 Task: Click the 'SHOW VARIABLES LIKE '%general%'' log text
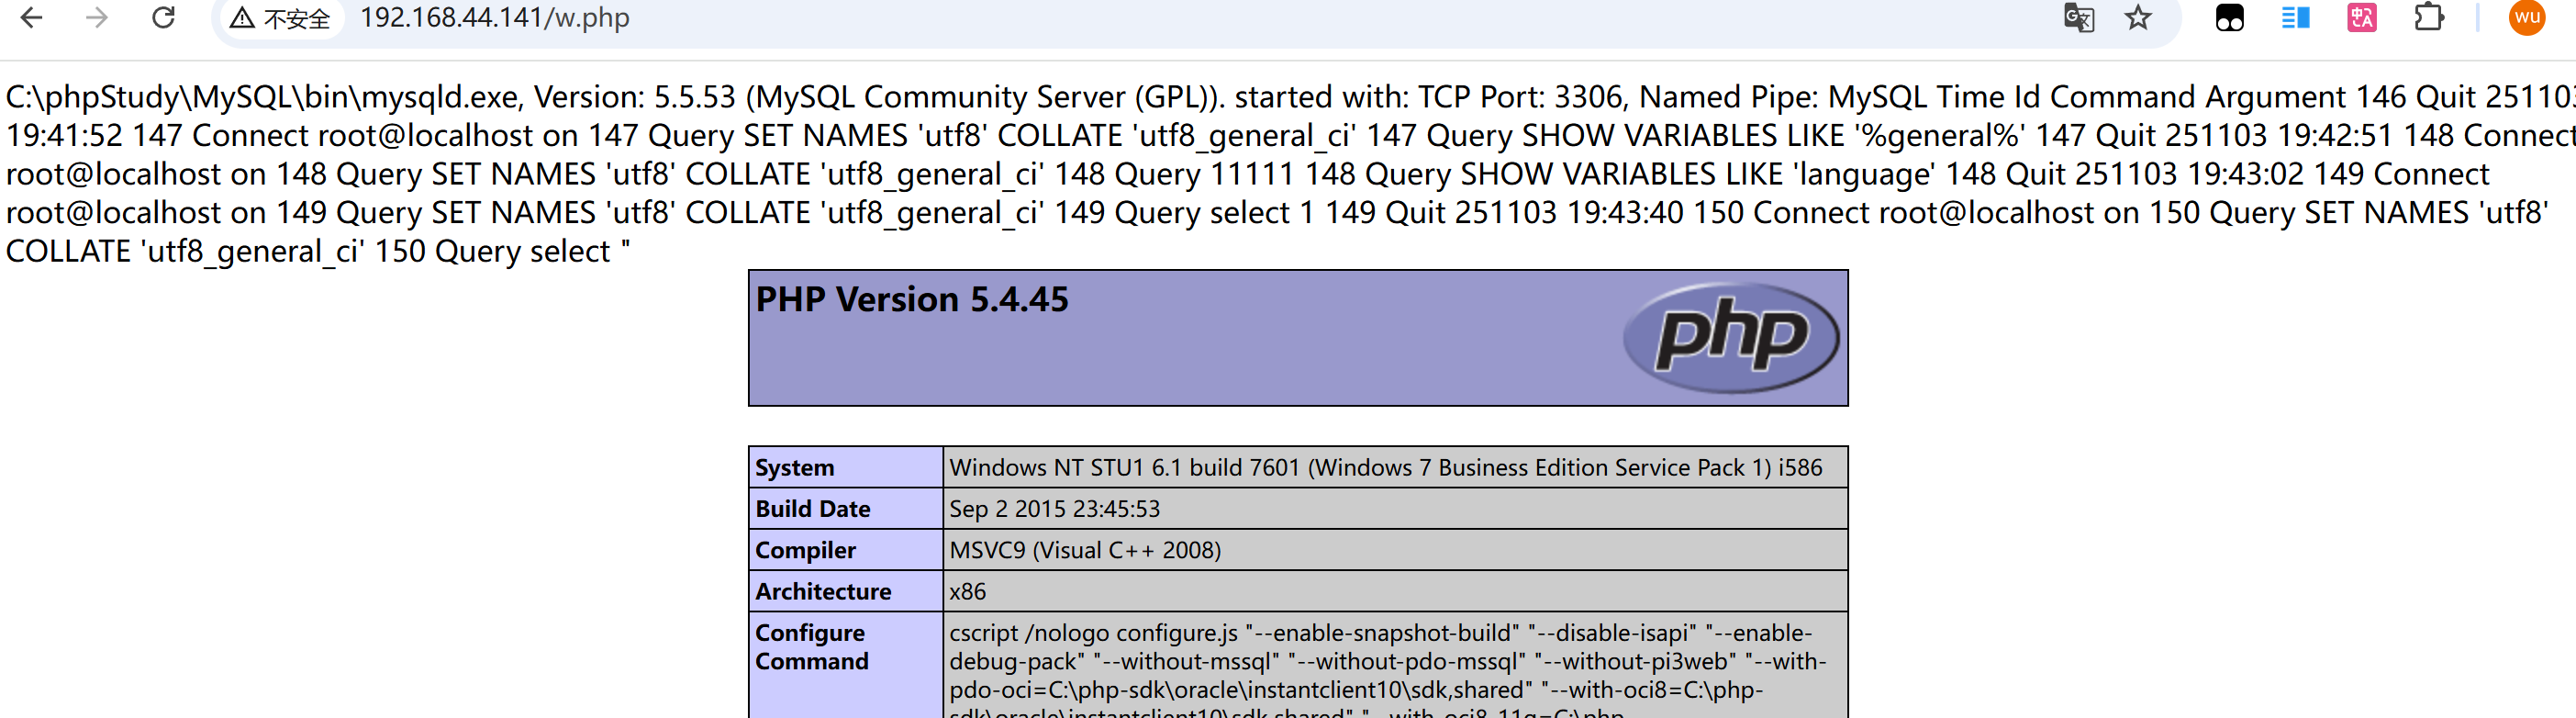(1774, 135)
